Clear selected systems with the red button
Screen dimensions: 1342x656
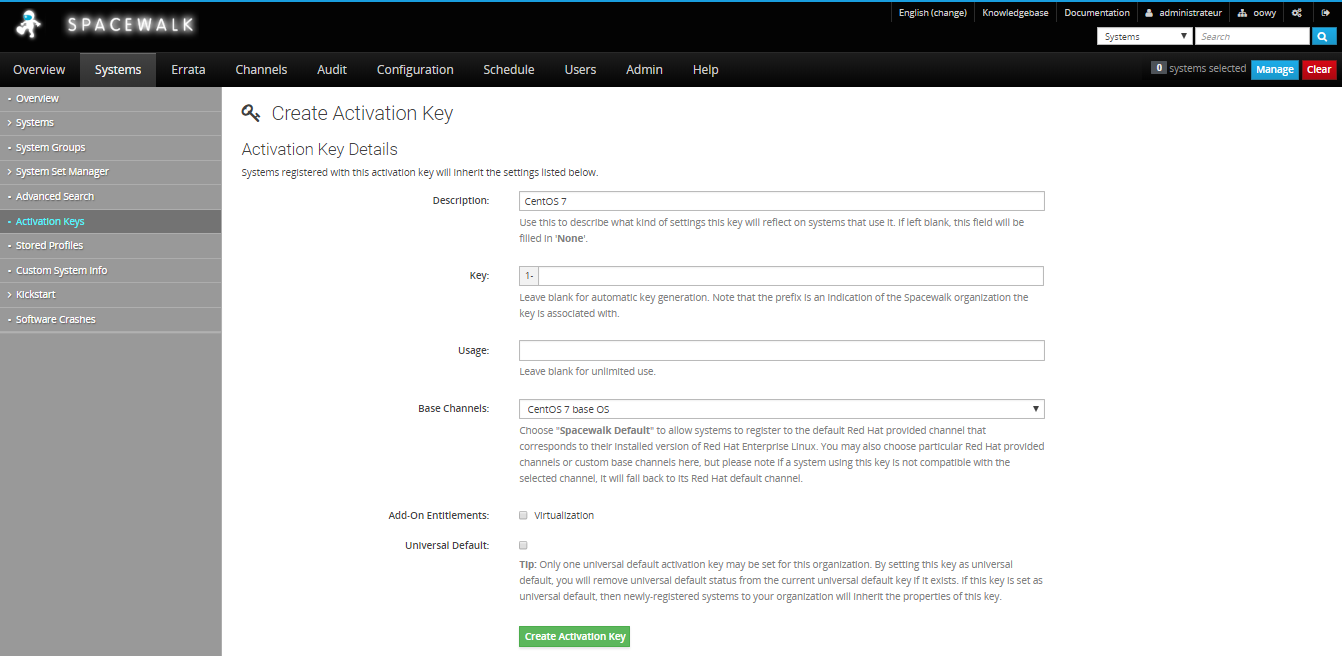point(1319,70)
